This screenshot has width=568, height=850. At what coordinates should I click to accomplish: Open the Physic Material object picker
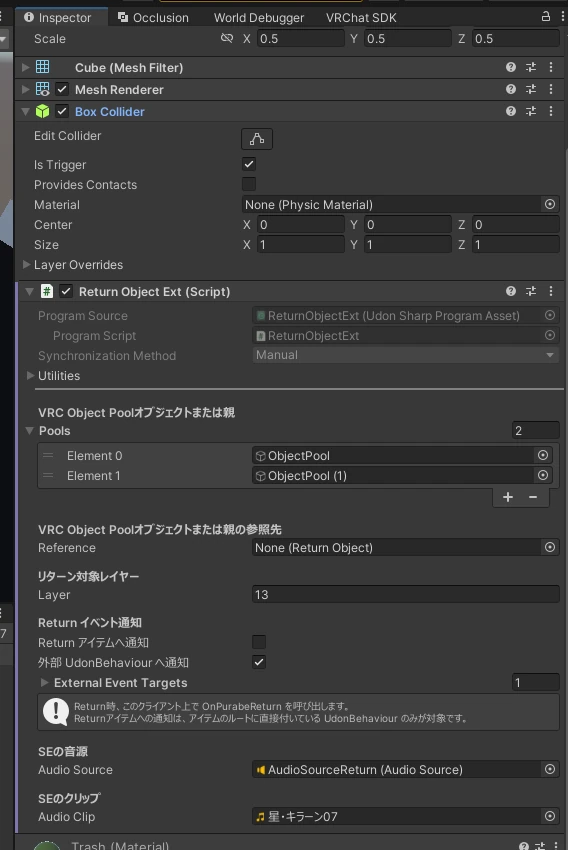(x=550, y=204)
